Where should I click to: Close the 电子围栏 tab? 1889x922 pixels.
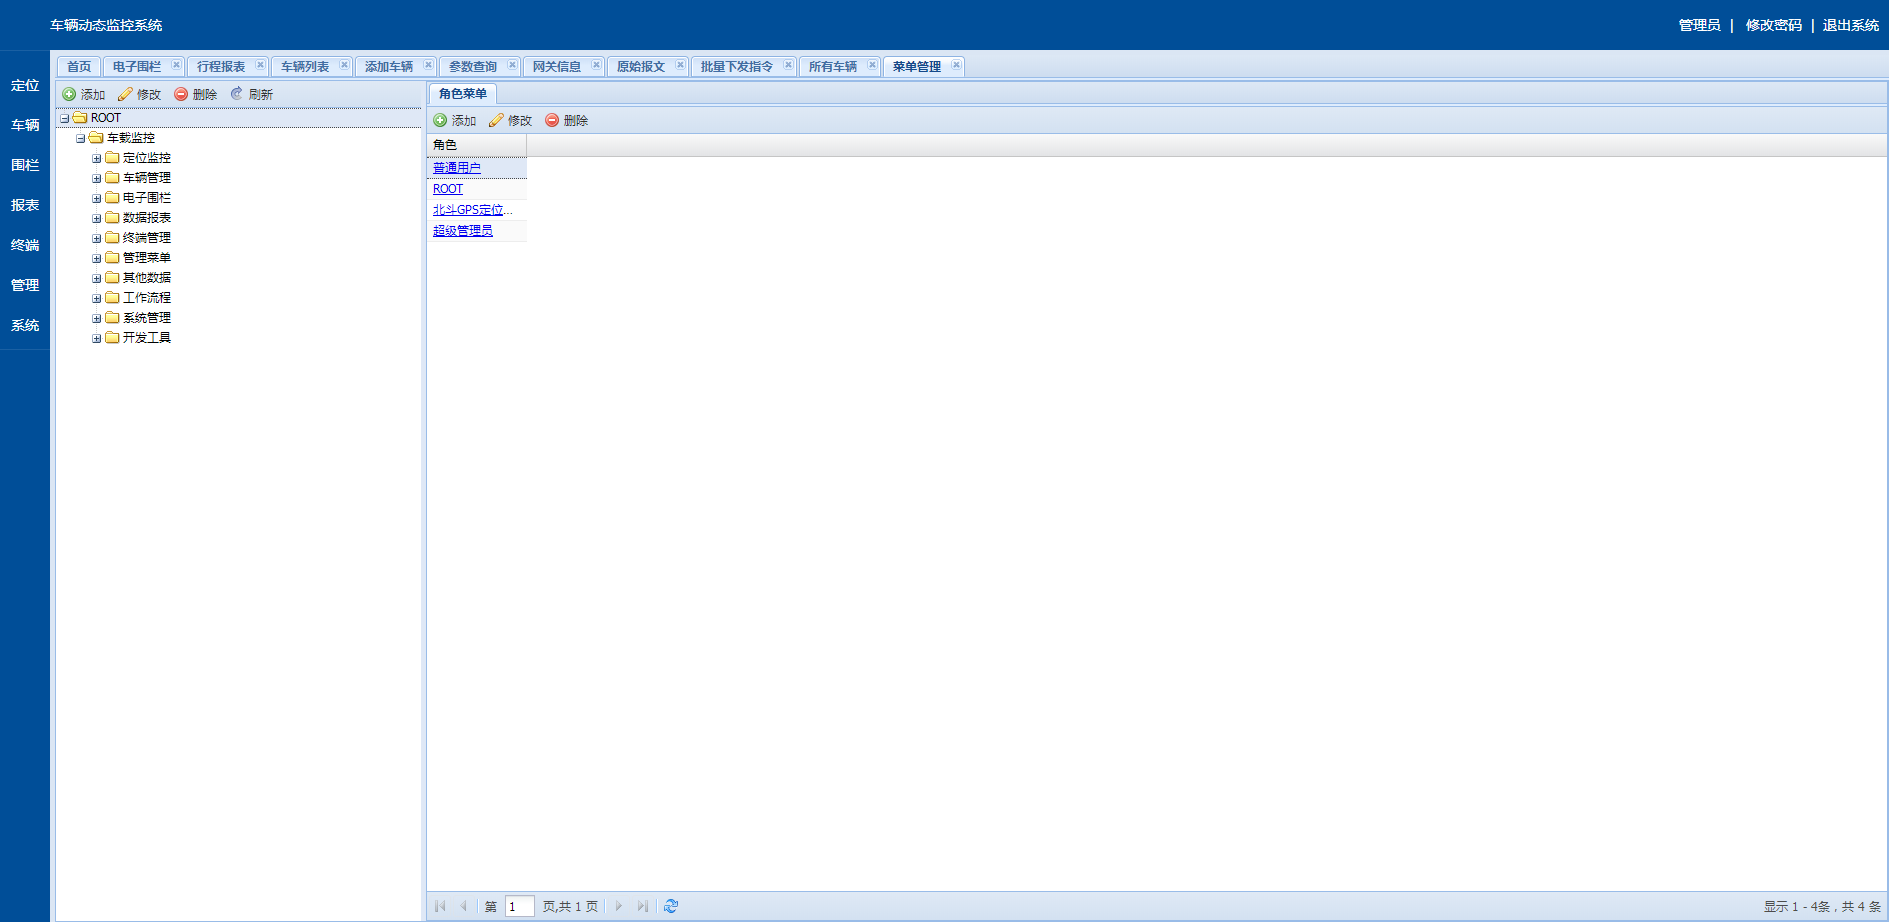click(176, 65)
